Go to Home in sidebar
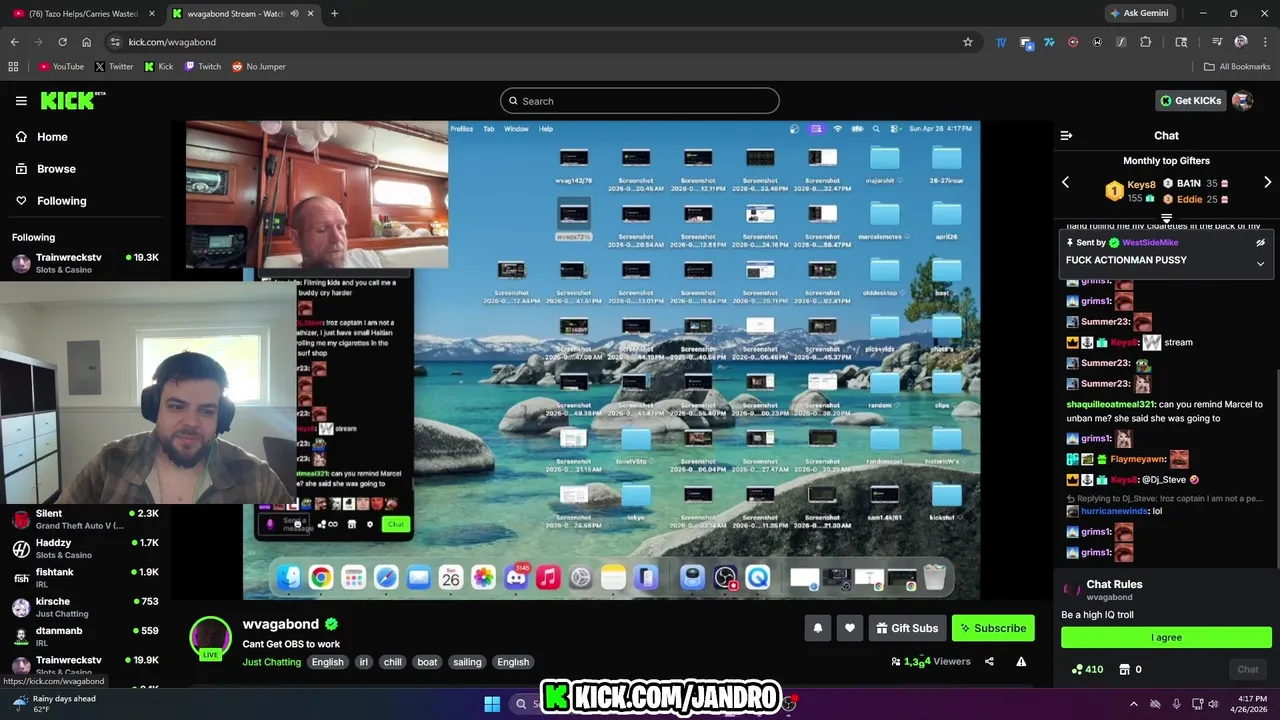This screenshot has width=1280, height=720. point(52,137)
